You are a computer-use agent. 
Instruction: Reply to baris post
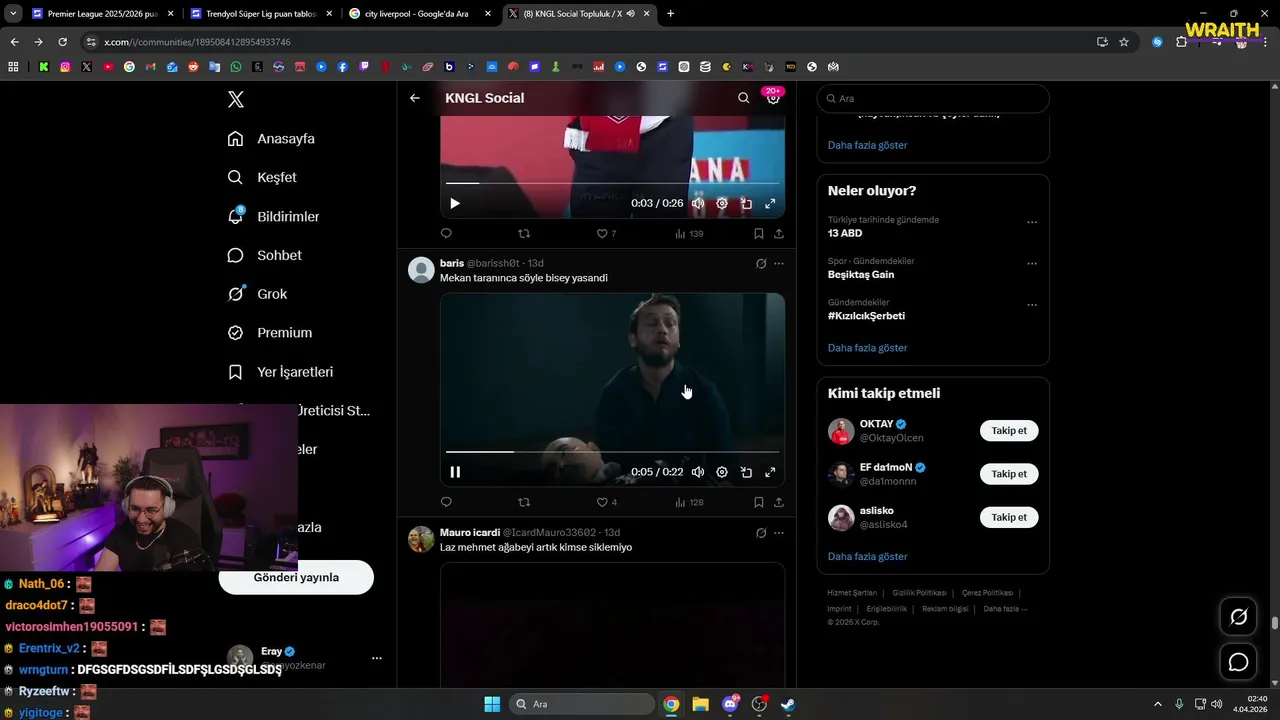pyautogui.click(x=446, y=502)
